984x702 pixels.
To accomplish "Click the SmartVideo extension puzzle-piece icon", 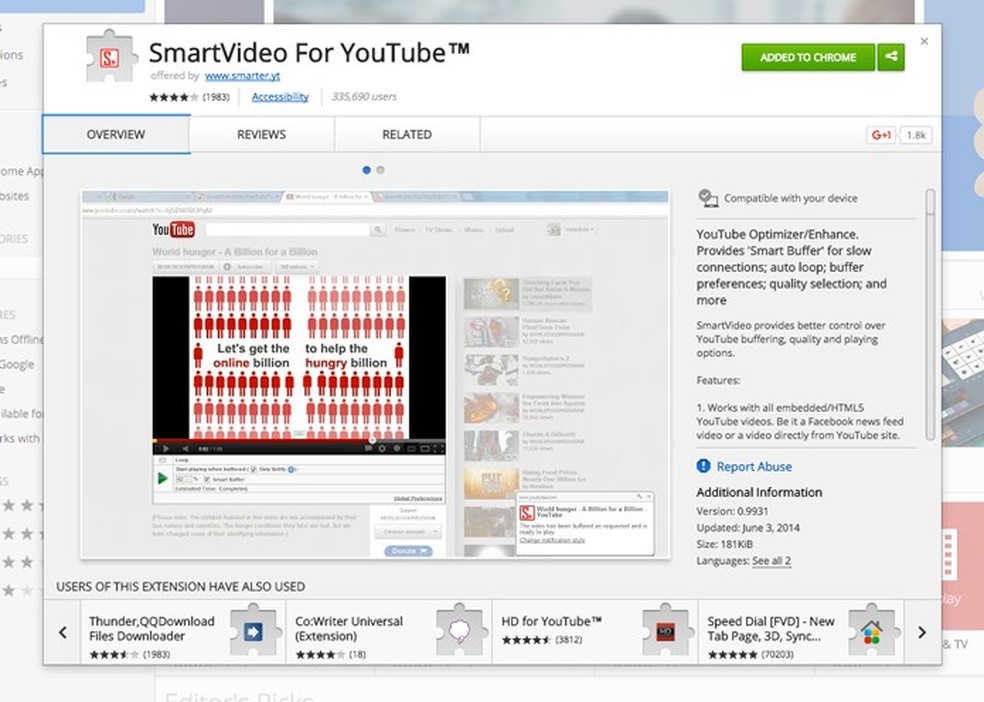I will 111,56.
